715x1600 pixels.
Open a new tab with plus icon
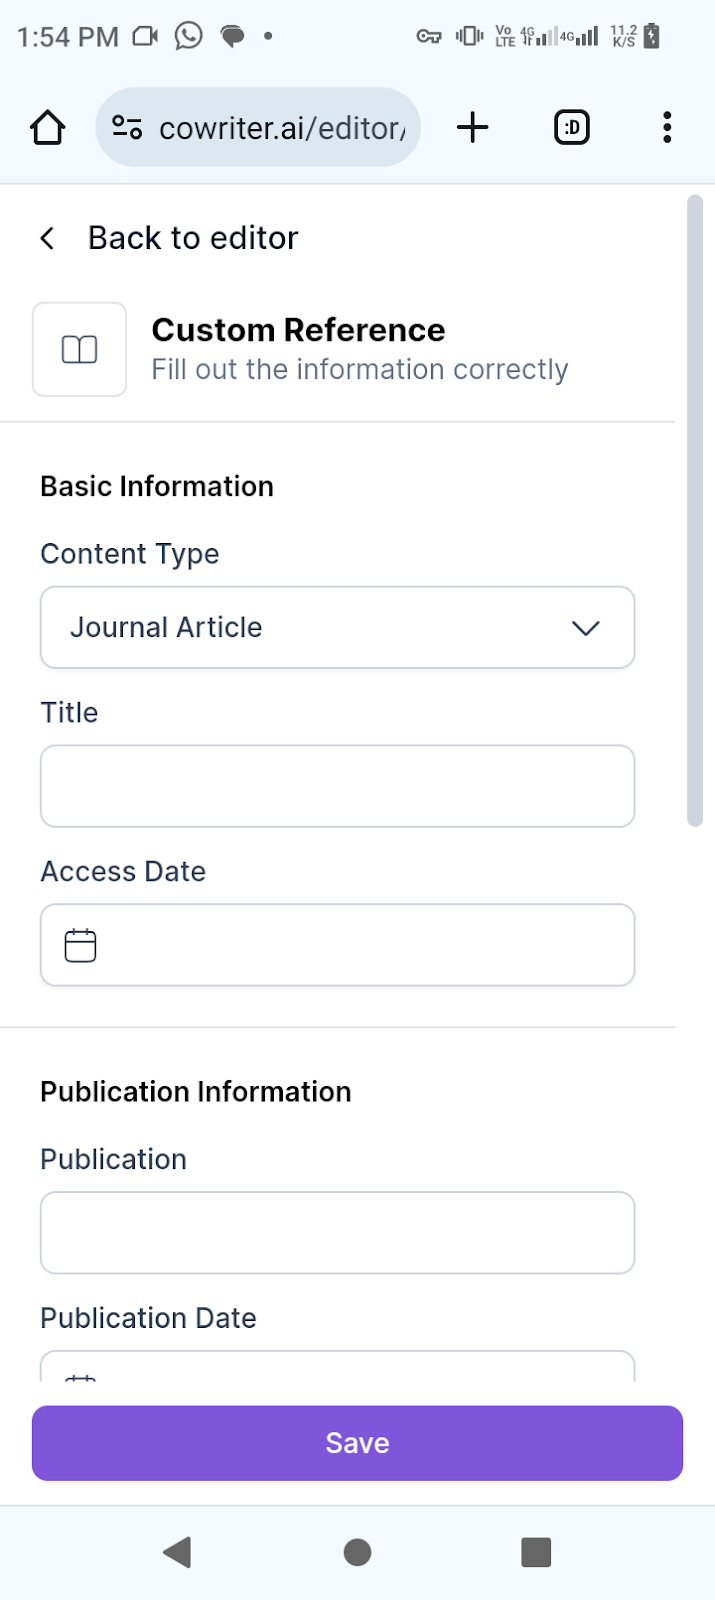472,128
